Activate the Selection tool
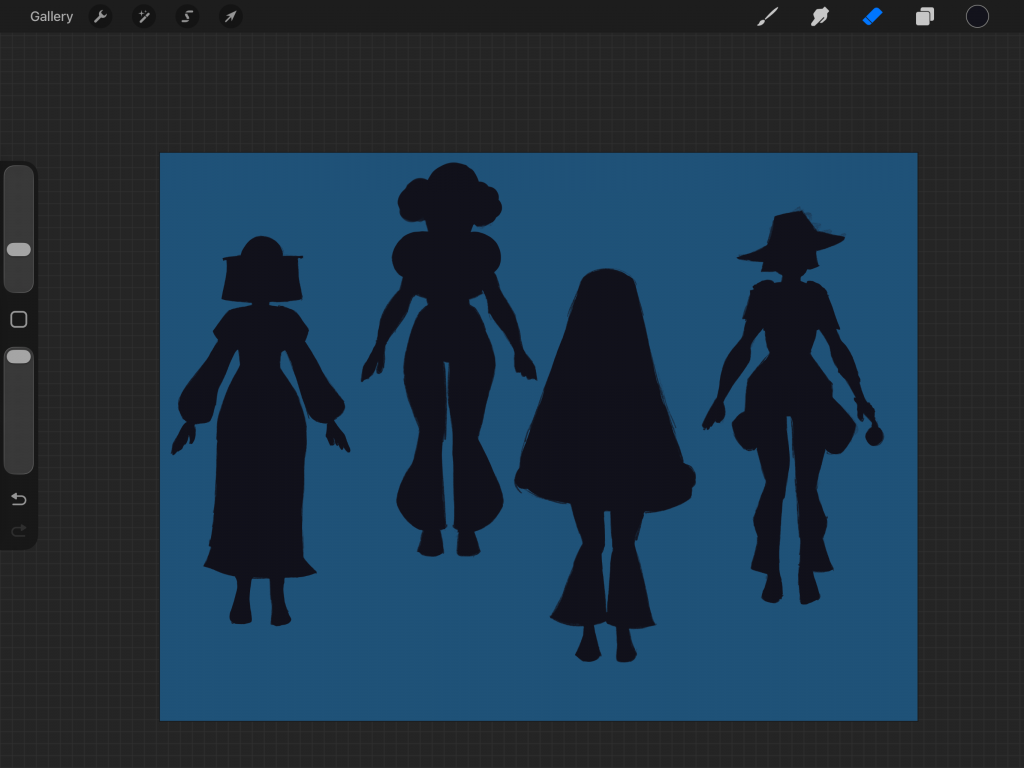Viewport: 1024px width, 768px height. 187,16
